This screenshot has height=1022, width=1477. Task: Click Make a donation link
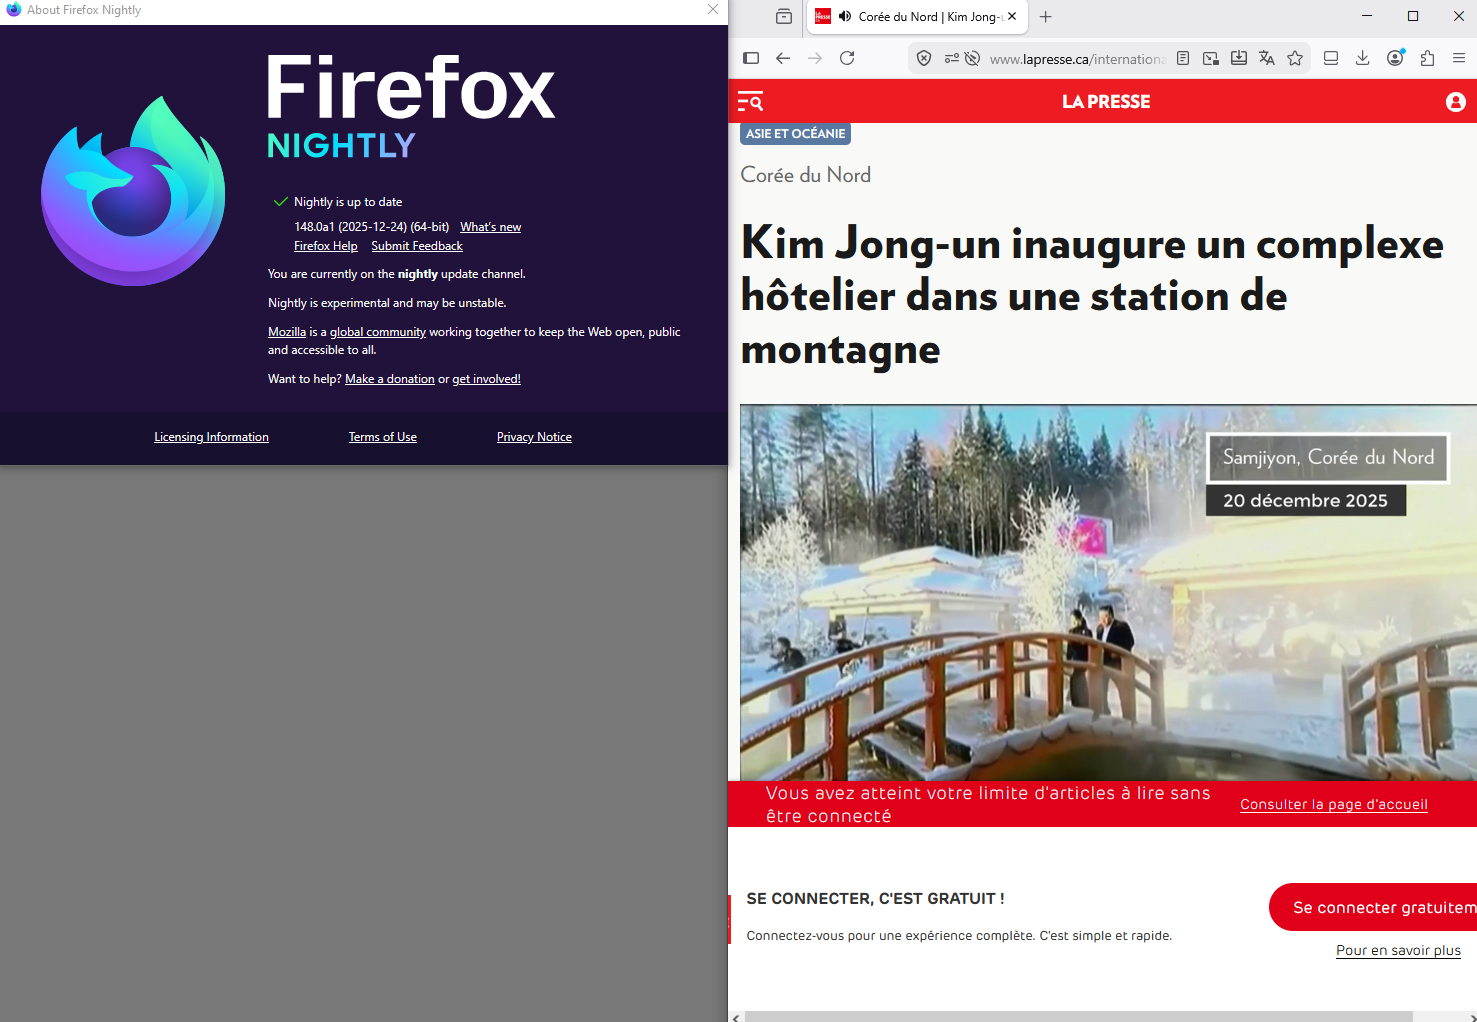click(x=390, y=379)
